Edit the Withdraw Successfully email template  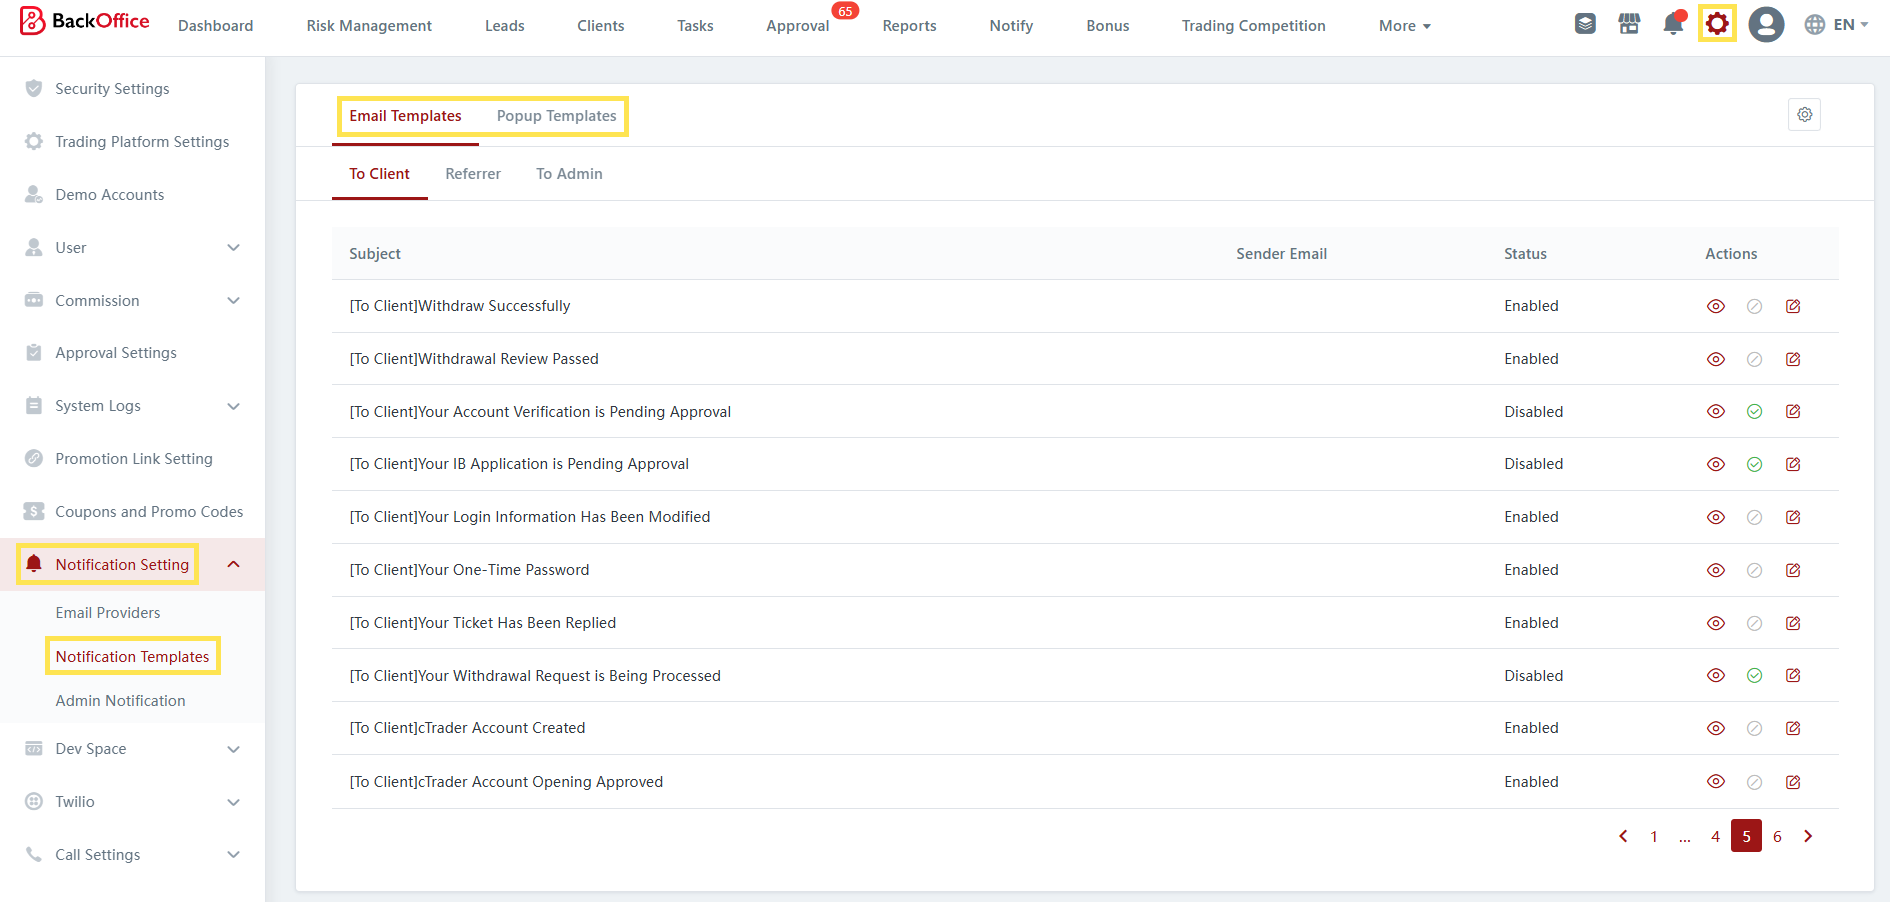[1793, 306]
